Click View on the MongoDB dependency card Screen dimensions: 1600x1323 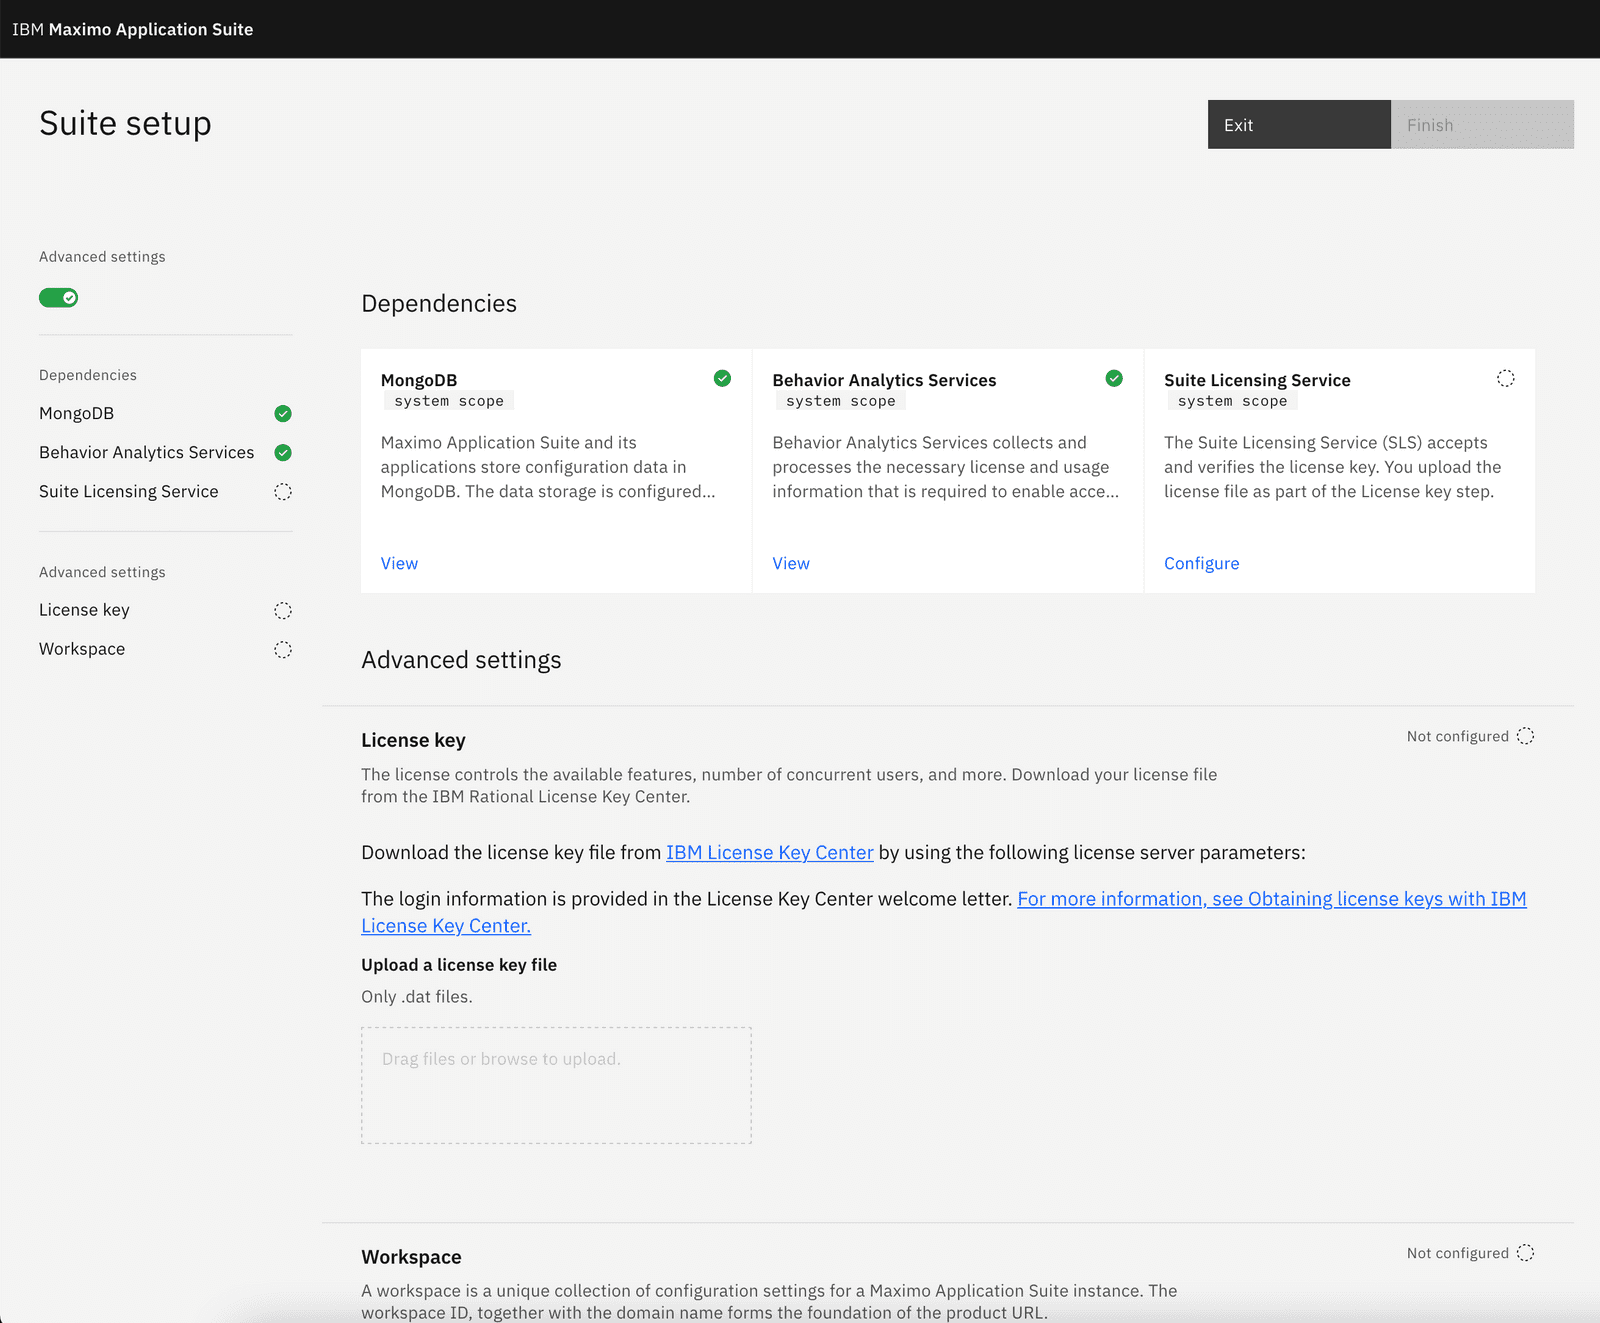point(399,563)
